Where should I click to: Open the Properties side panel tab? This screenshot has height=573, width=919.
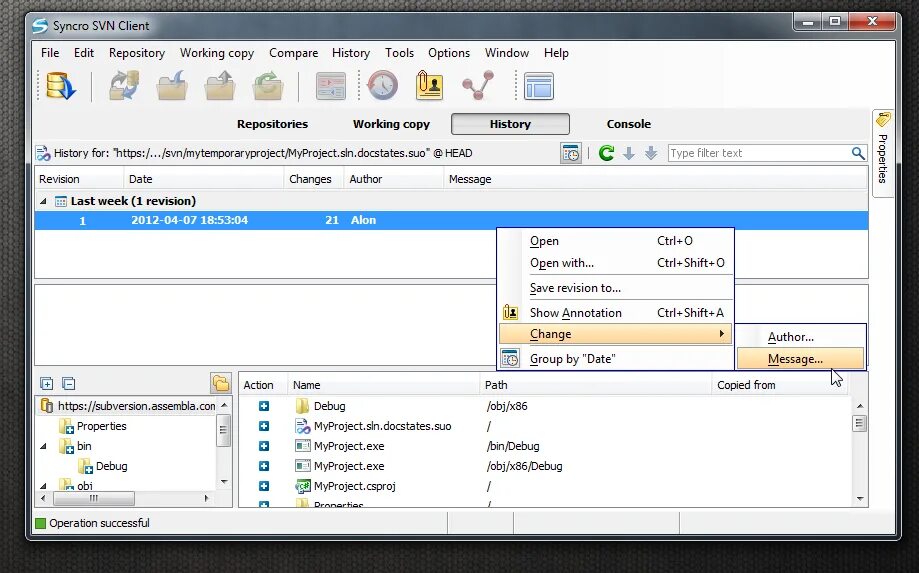[883, 153]
